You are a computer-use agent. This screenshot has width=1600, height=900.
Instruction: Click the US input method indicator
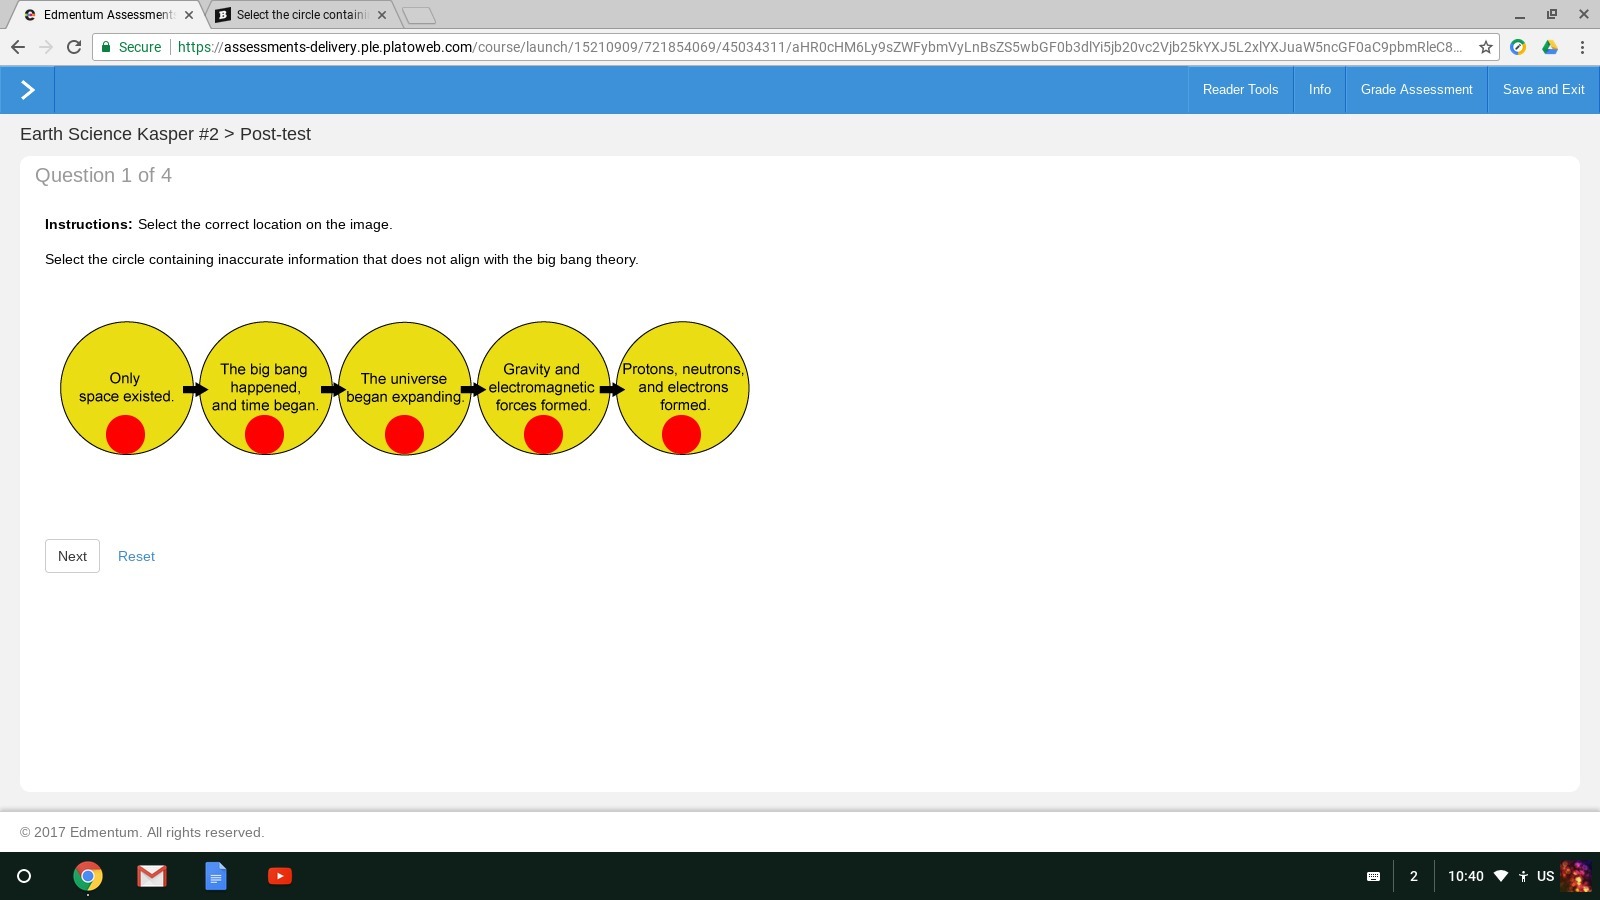click(x=1545, y=876)
